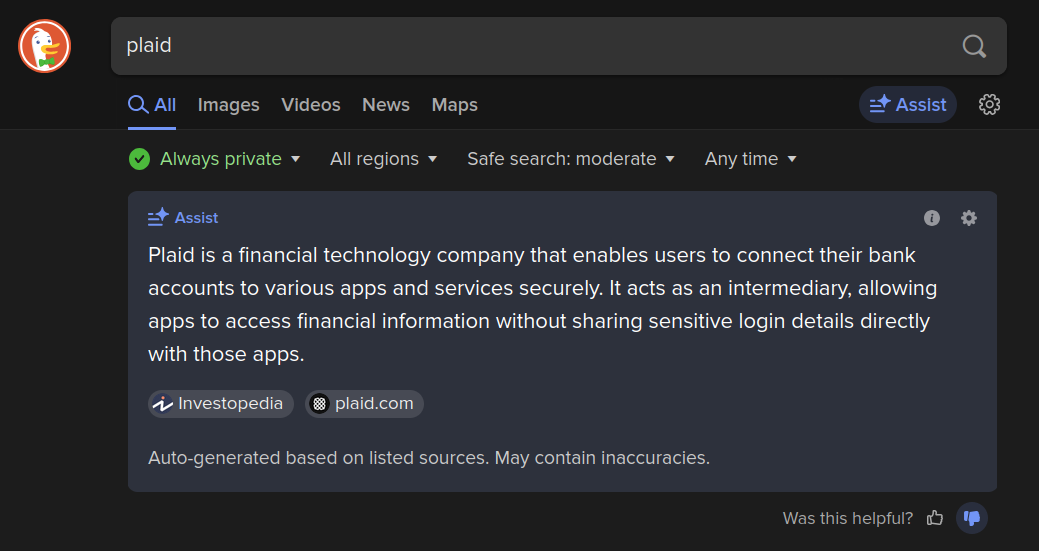Open the All regions dropdown
The width and height of the screenshot is (1039, 551).
(384, 159)
